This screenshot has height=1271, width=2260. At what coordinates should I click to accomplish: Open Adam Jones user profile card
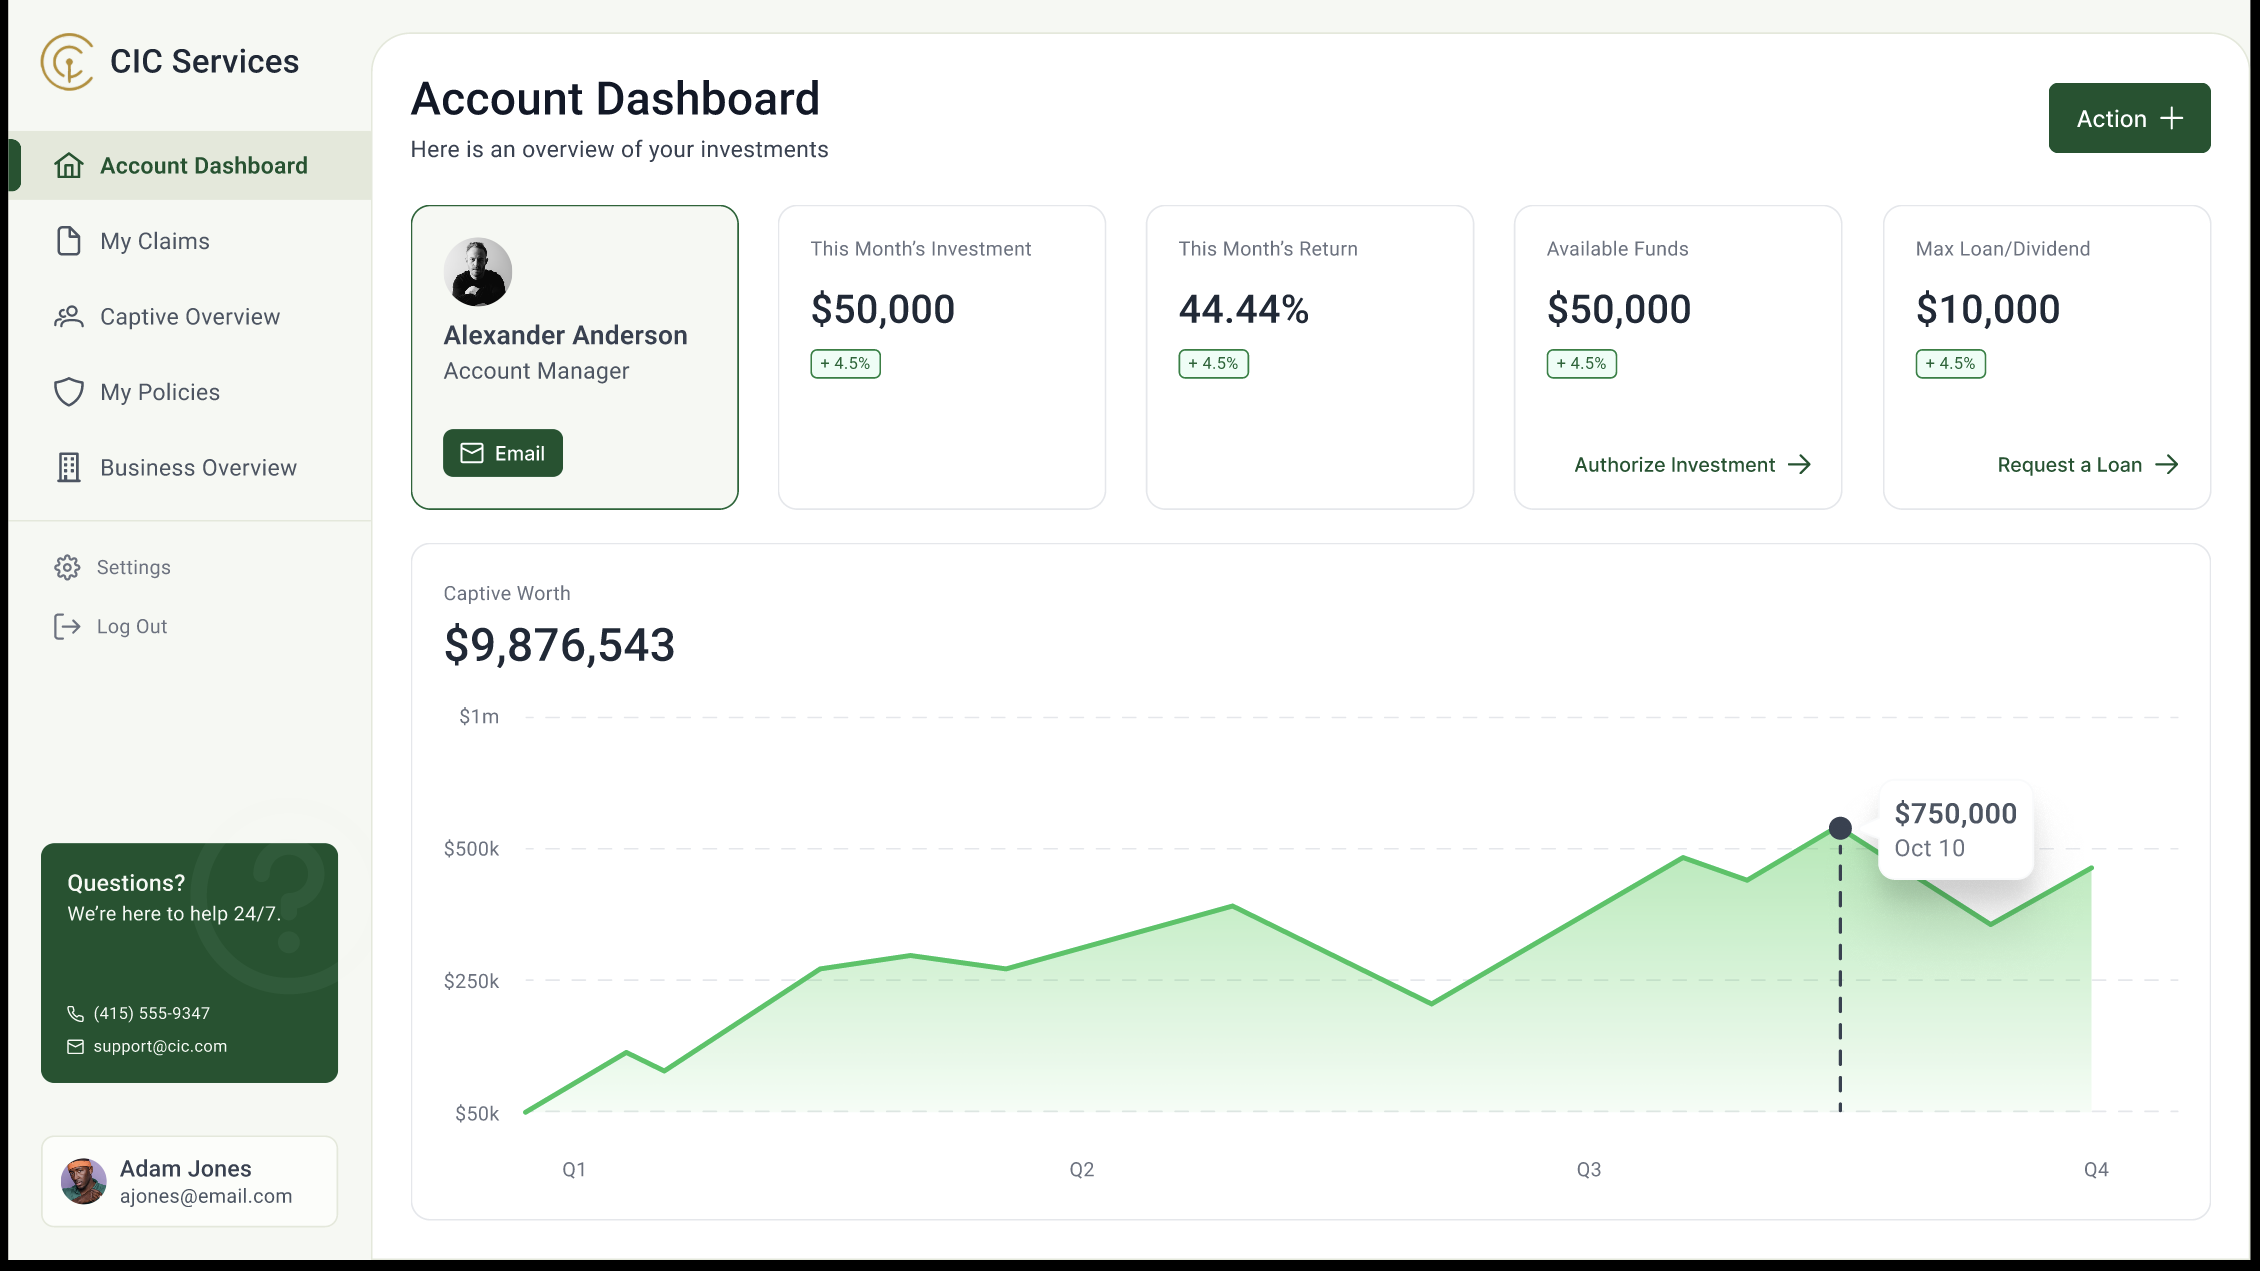[190, 1181]
